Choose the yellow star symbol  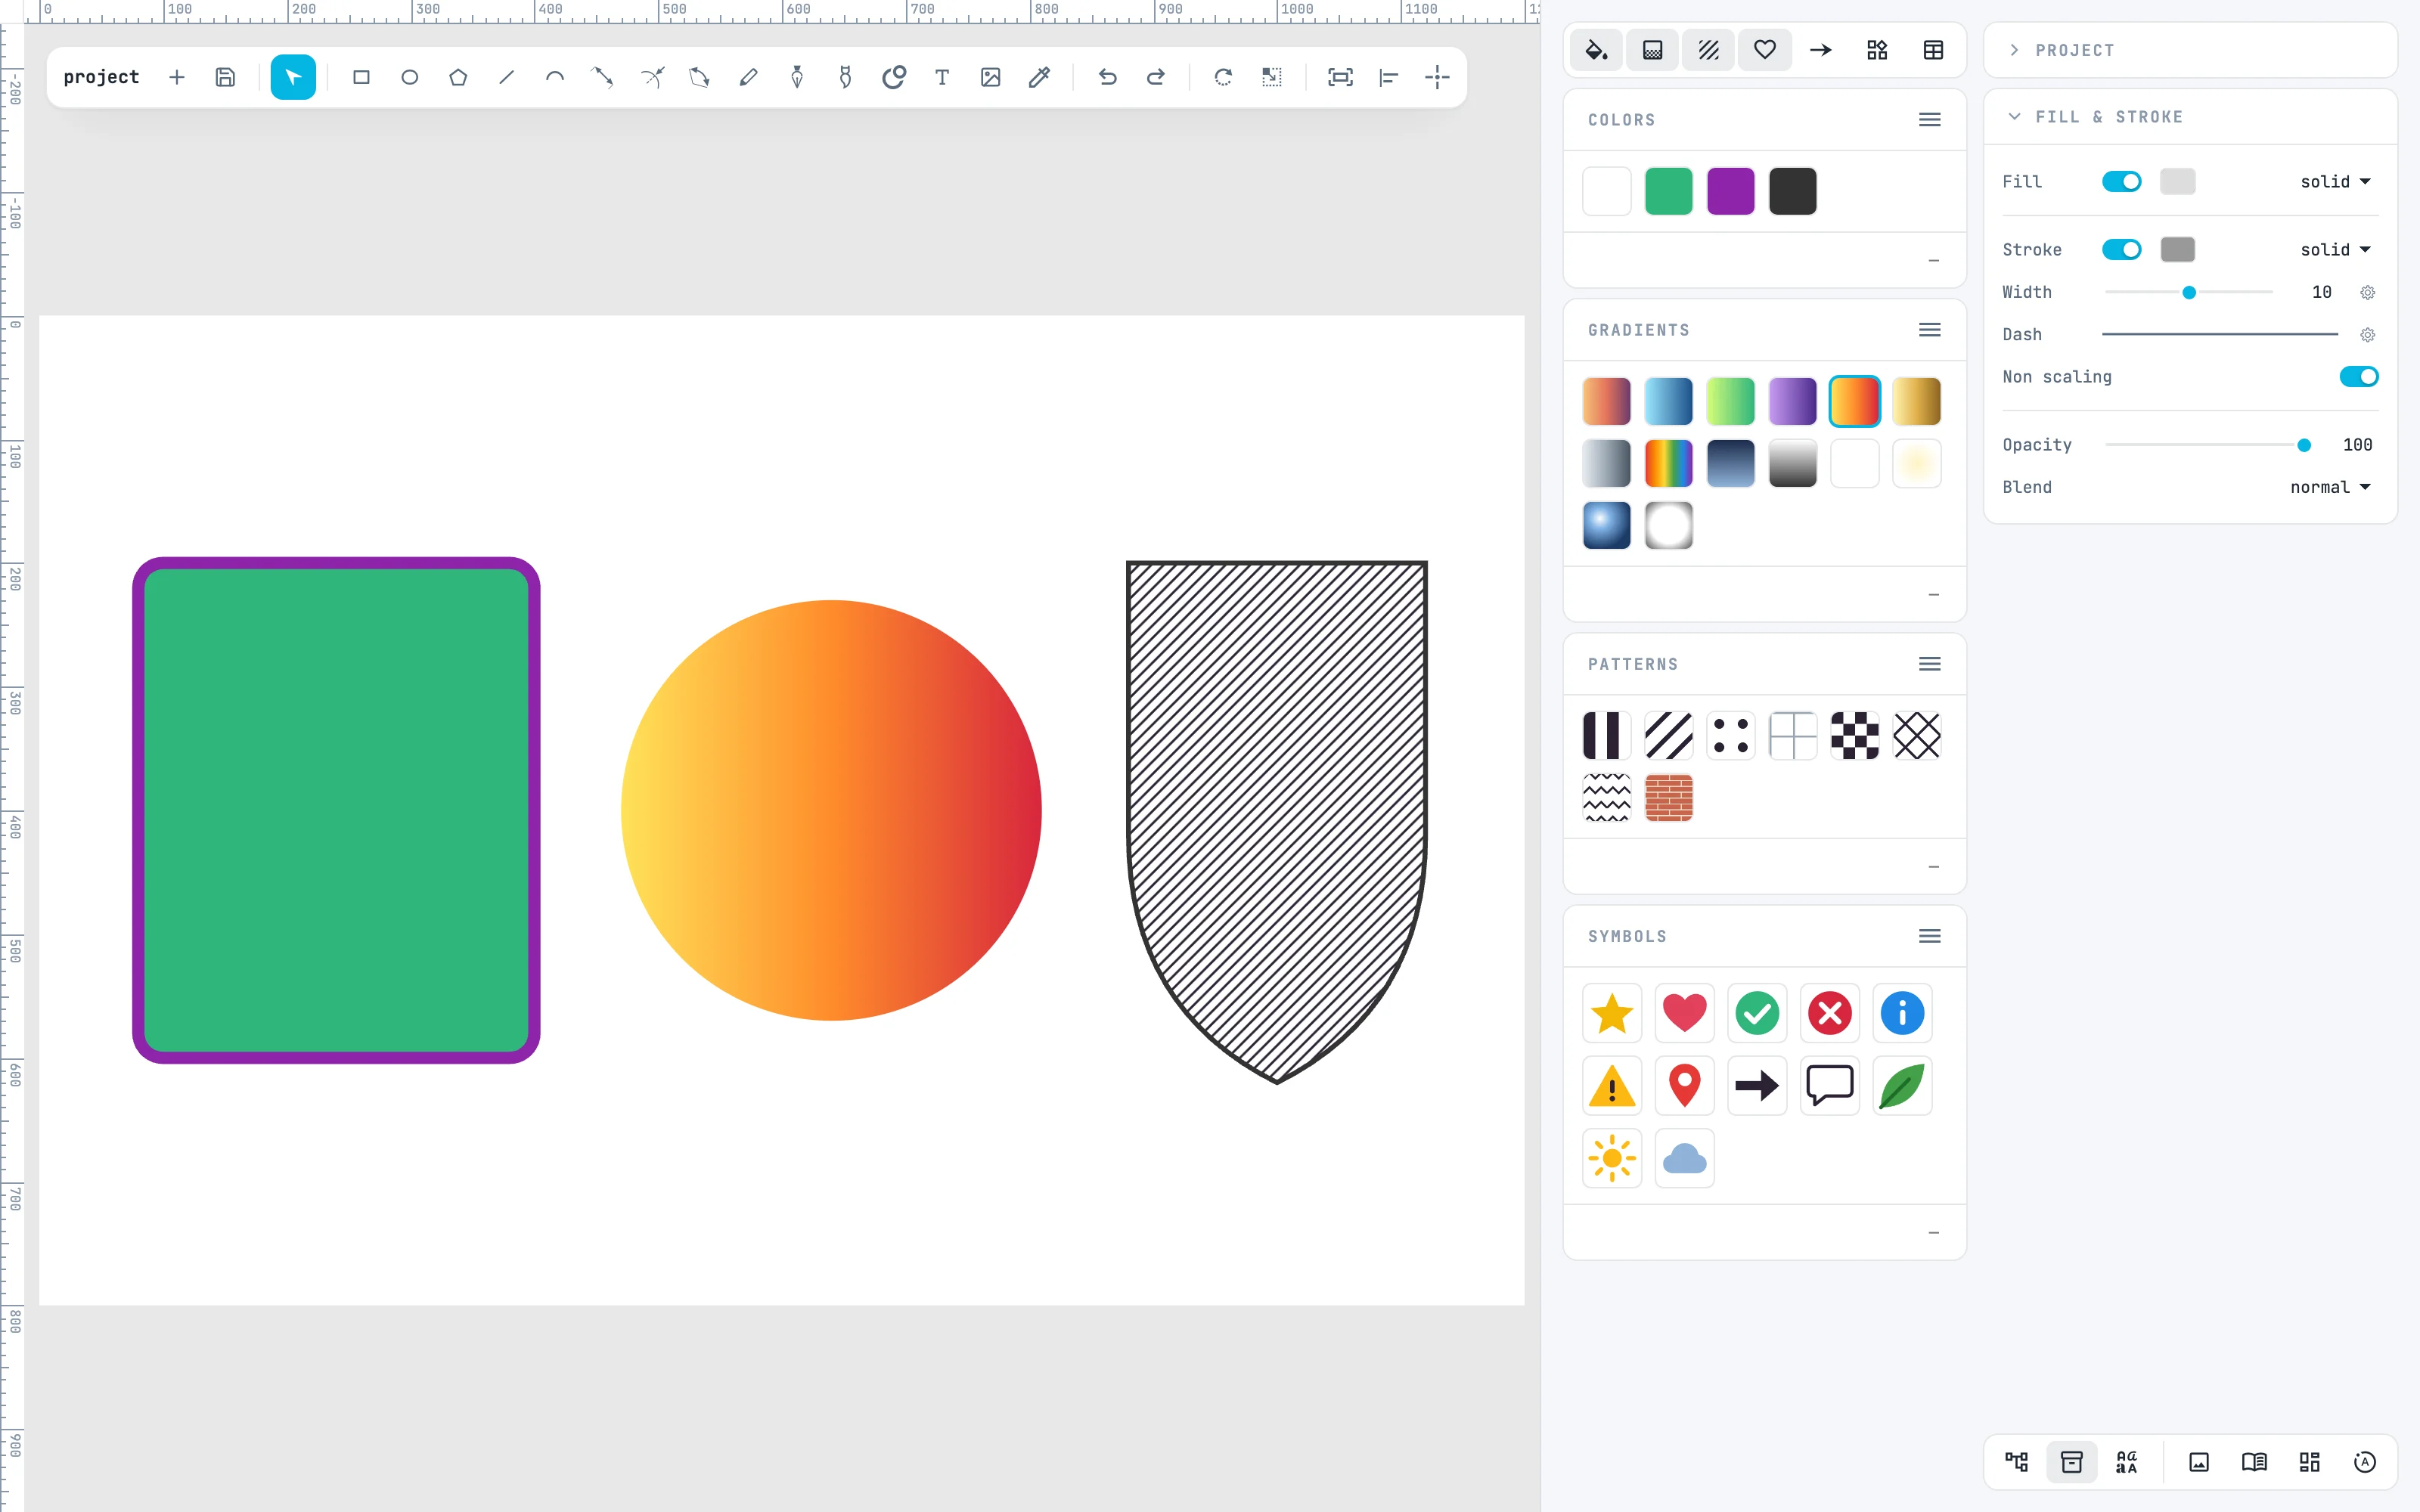(1612, 1013)
